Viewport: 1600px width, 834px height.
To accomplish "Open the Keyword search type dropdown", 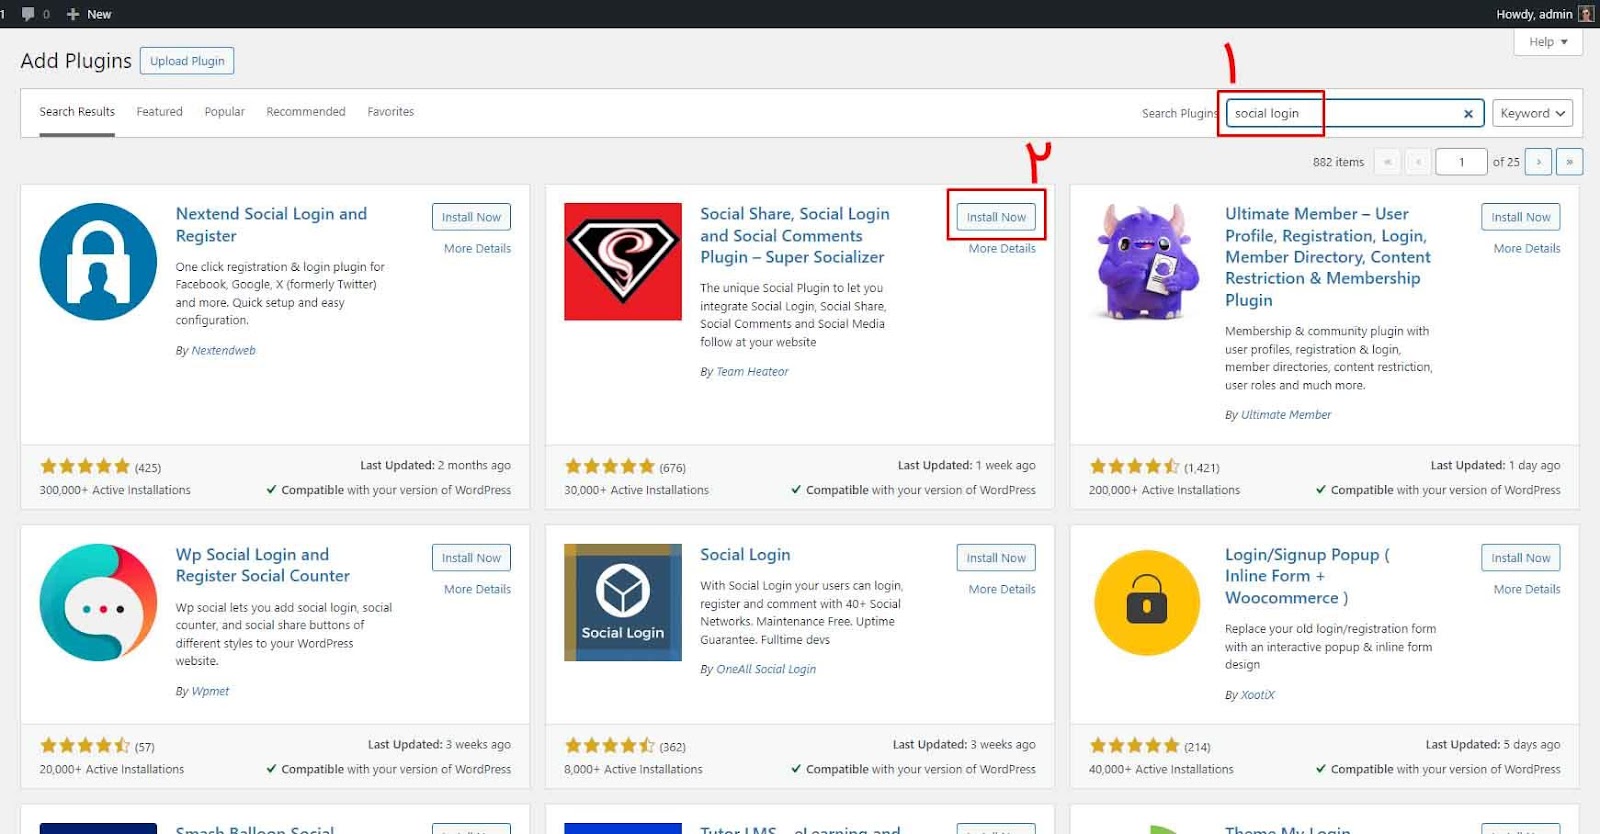I will coord(1532,113).
